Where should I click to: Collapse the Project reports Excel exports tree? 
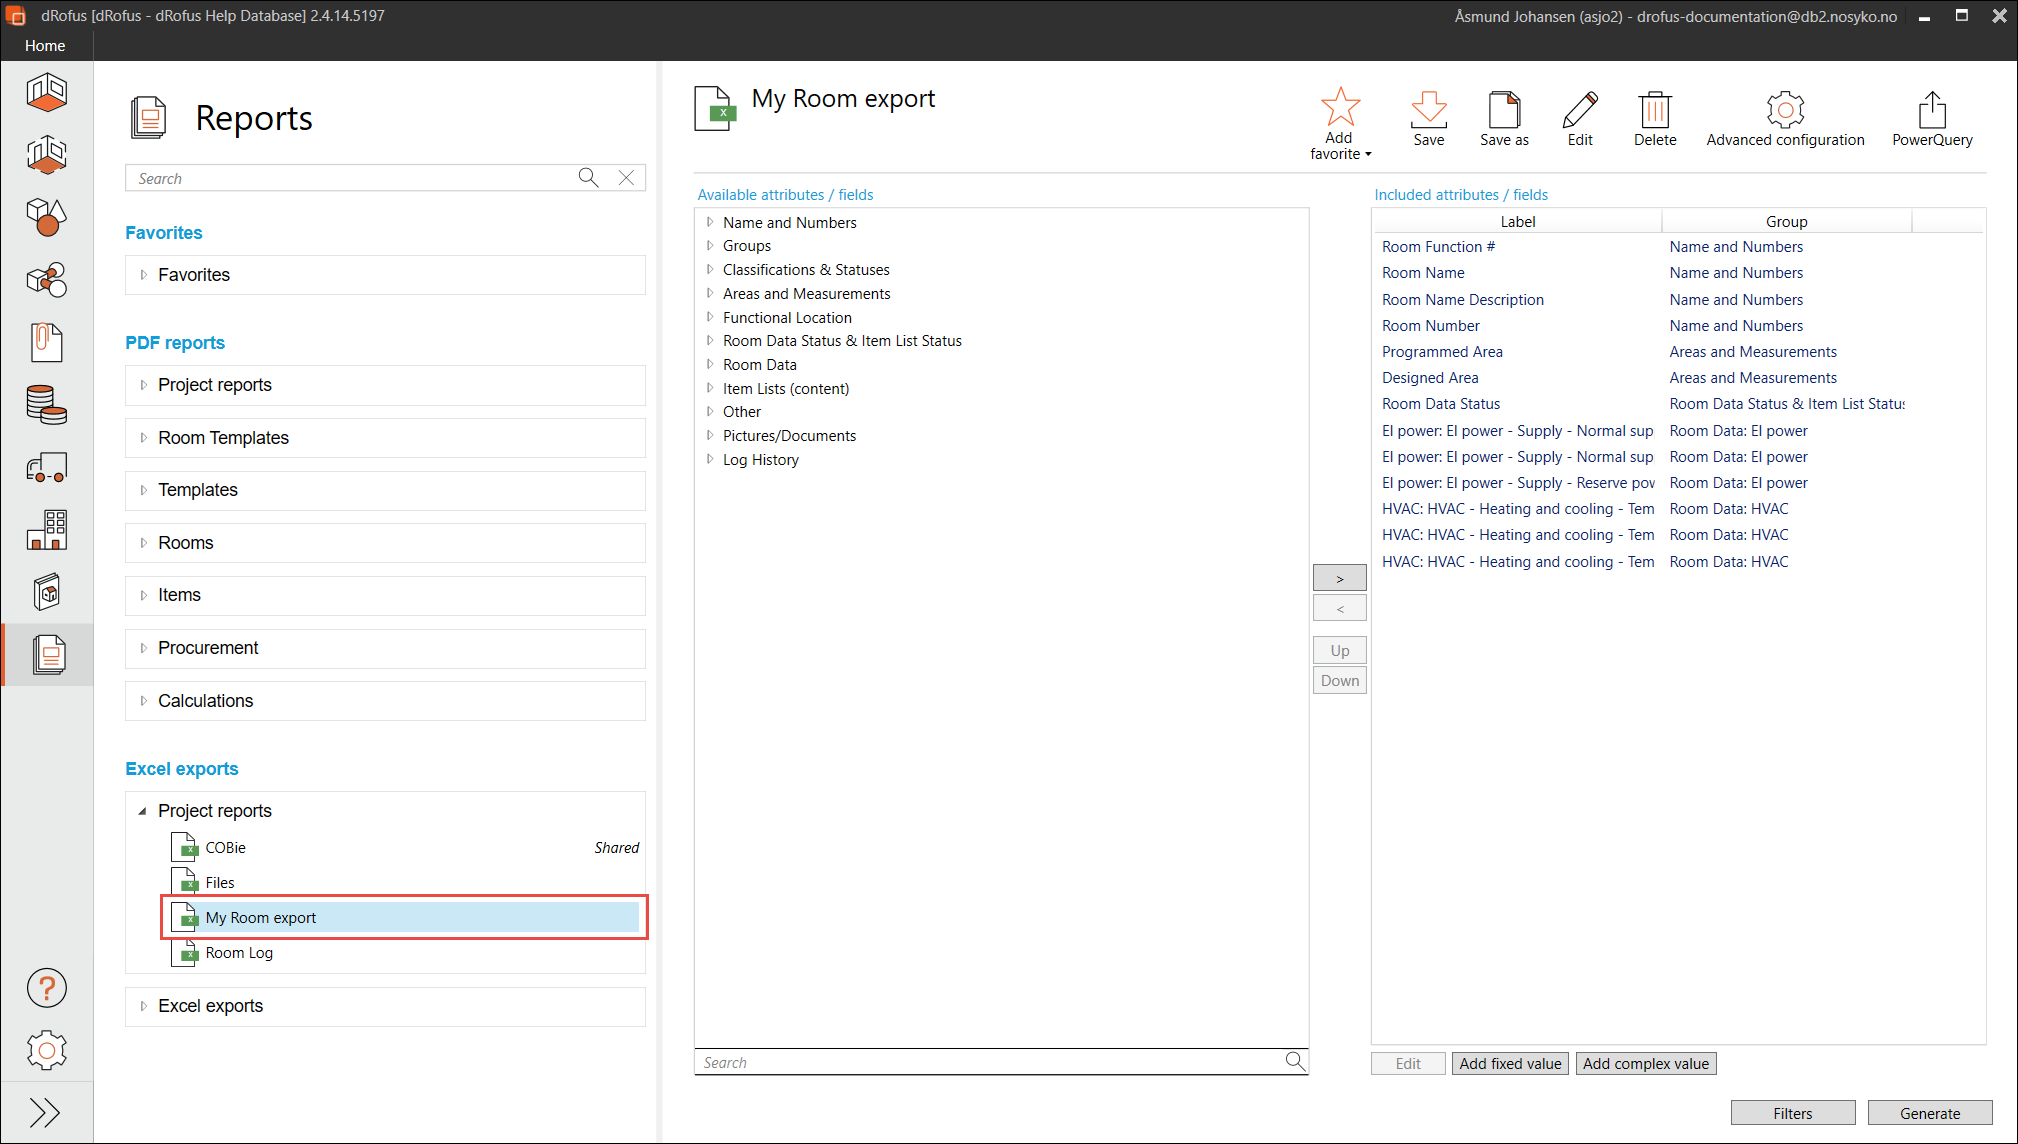click(x=142, y=811)
